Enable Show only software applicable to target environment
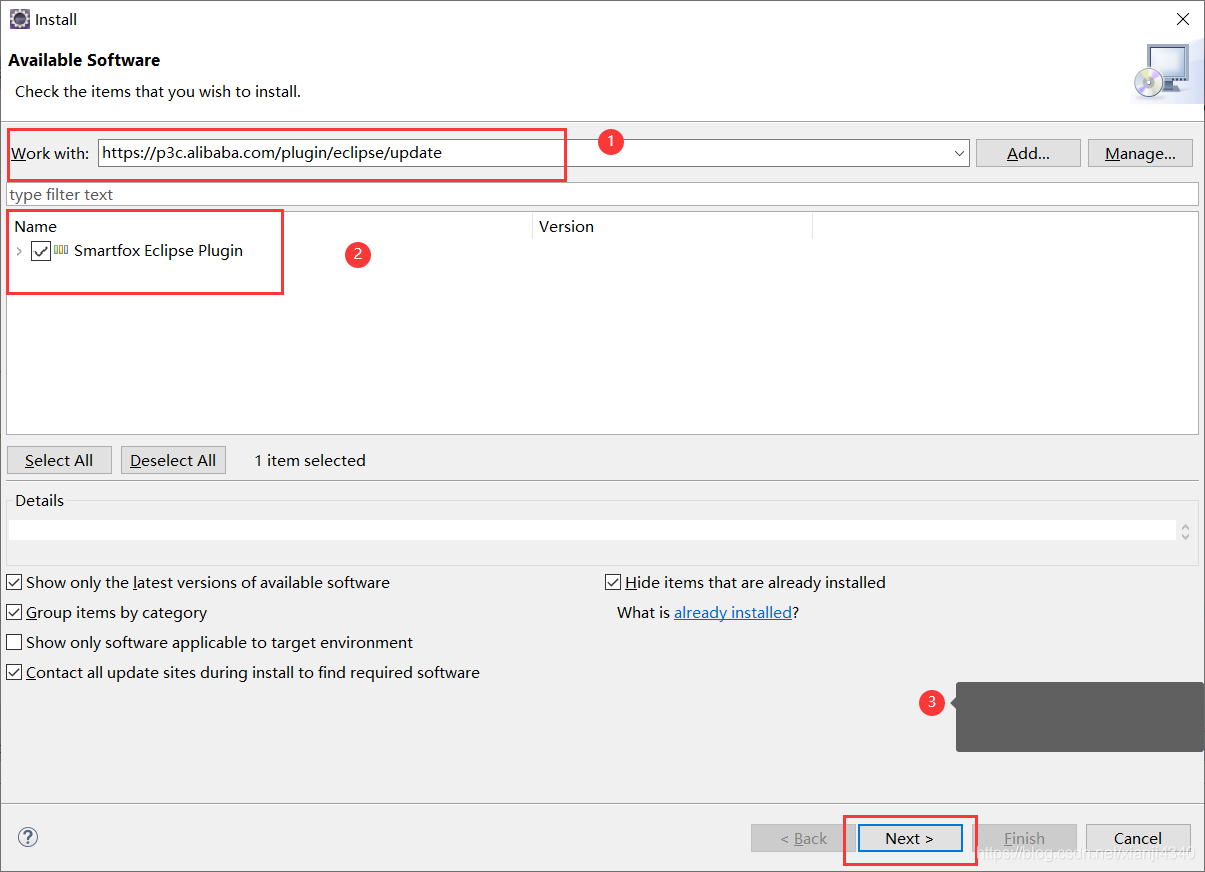 click(14, 642)
